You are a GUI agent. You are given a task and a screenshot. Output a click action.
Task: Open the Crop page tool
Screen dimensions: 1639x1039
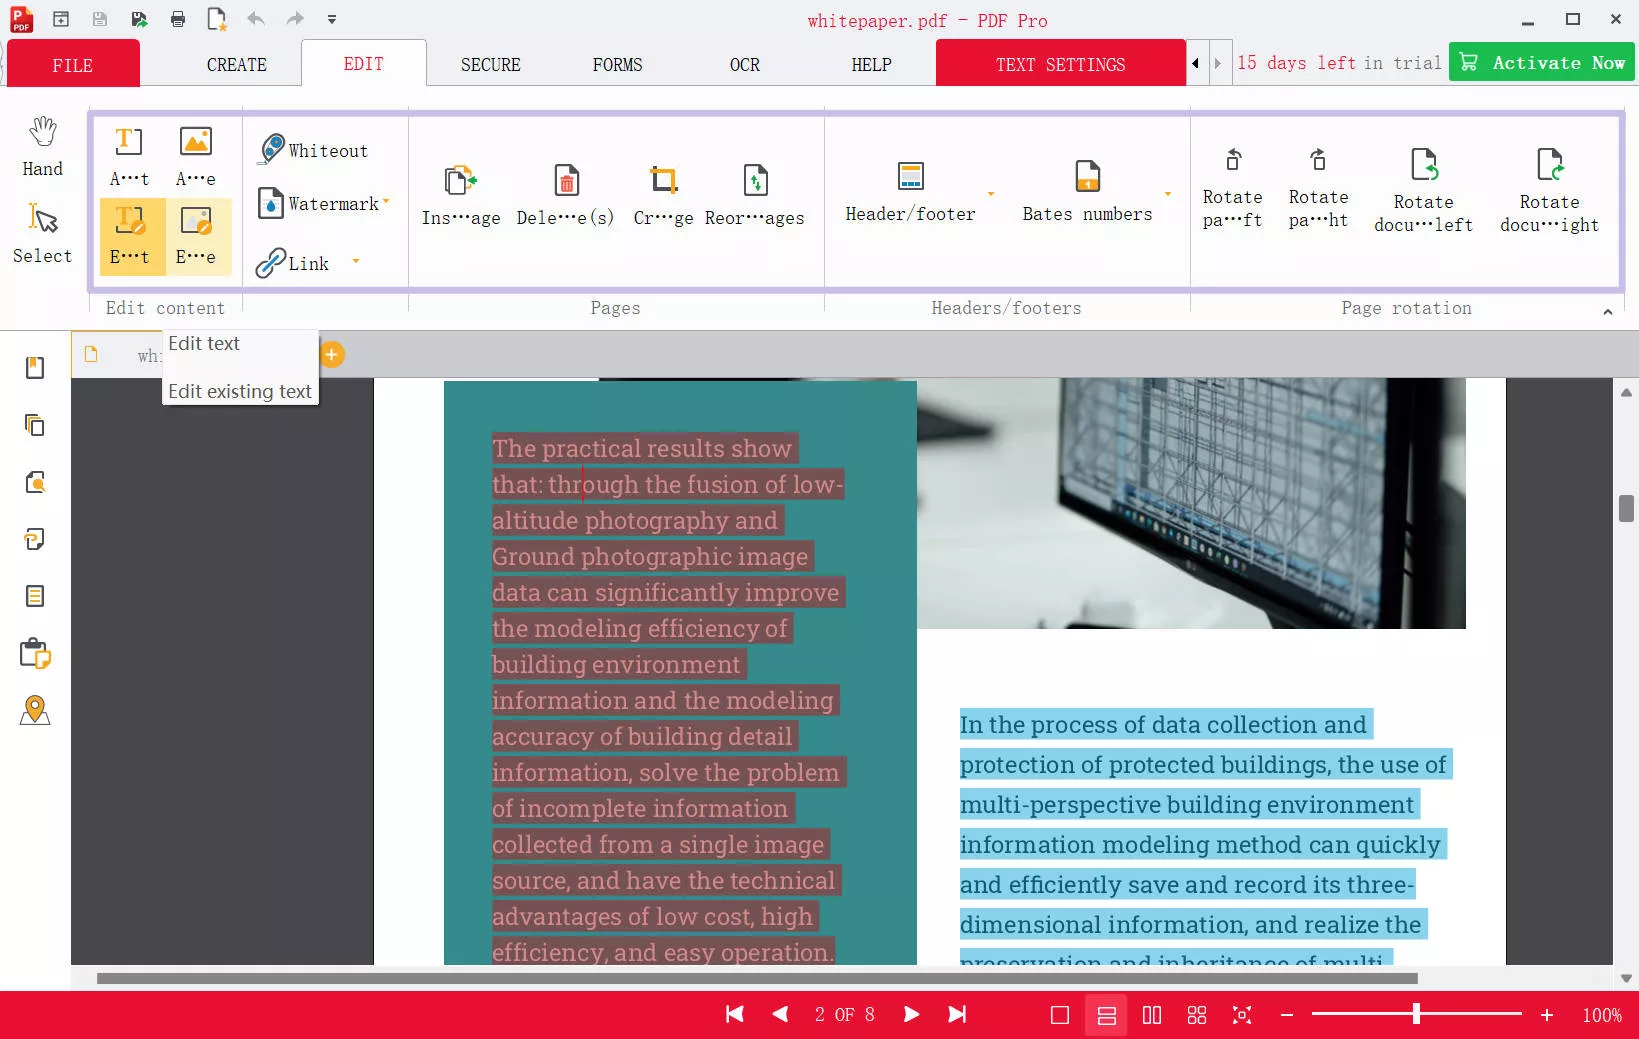663,195
